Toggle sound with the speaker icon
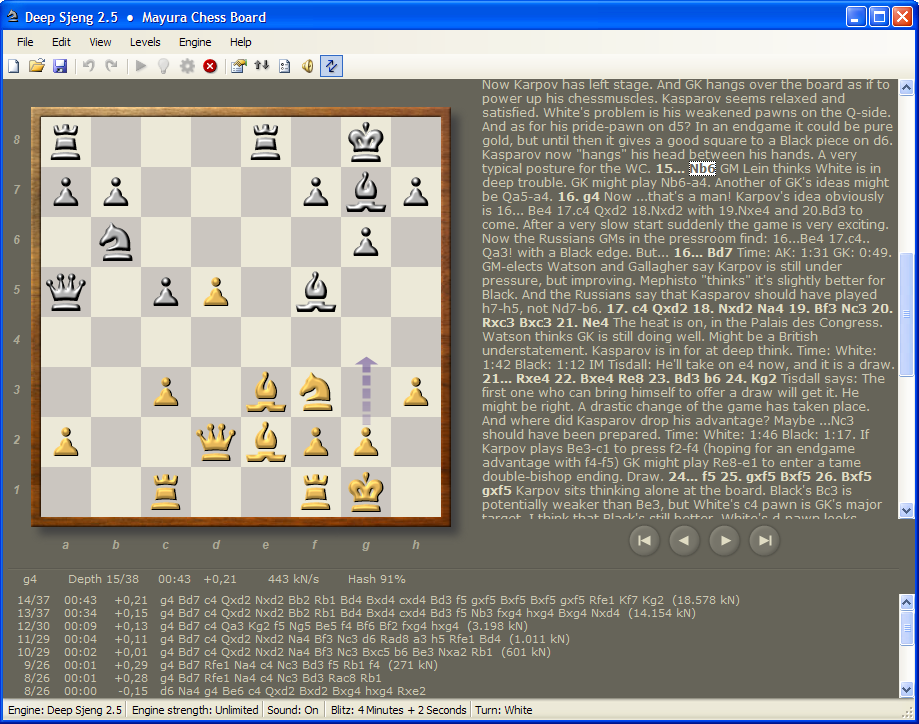Screen dimensions: 919x724 [308, 66]
